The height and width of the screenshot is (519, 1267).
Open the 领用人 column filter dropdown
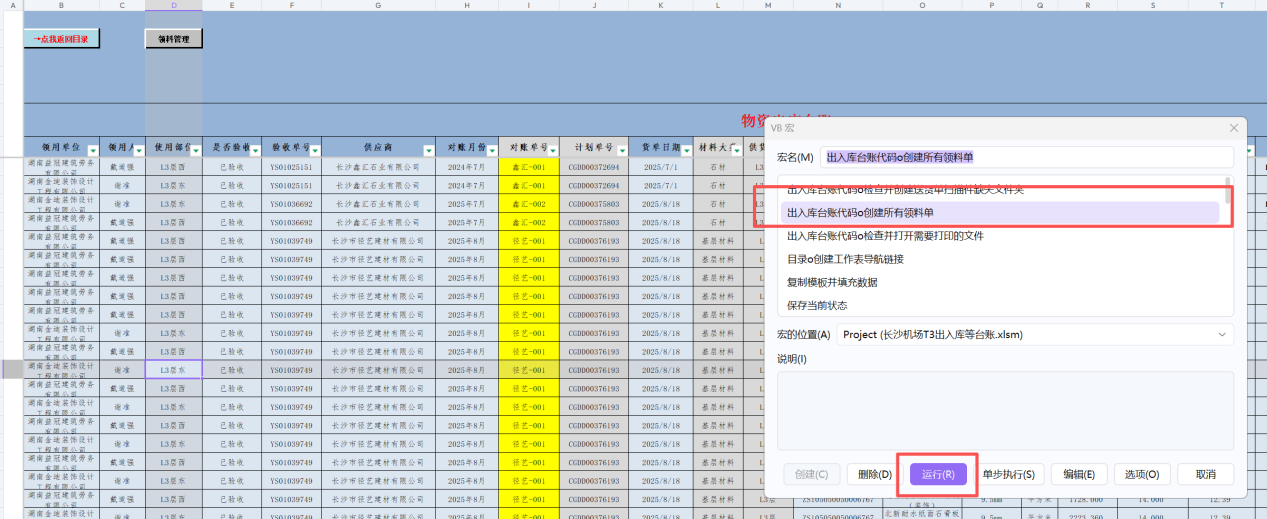(x=137, y=150)
